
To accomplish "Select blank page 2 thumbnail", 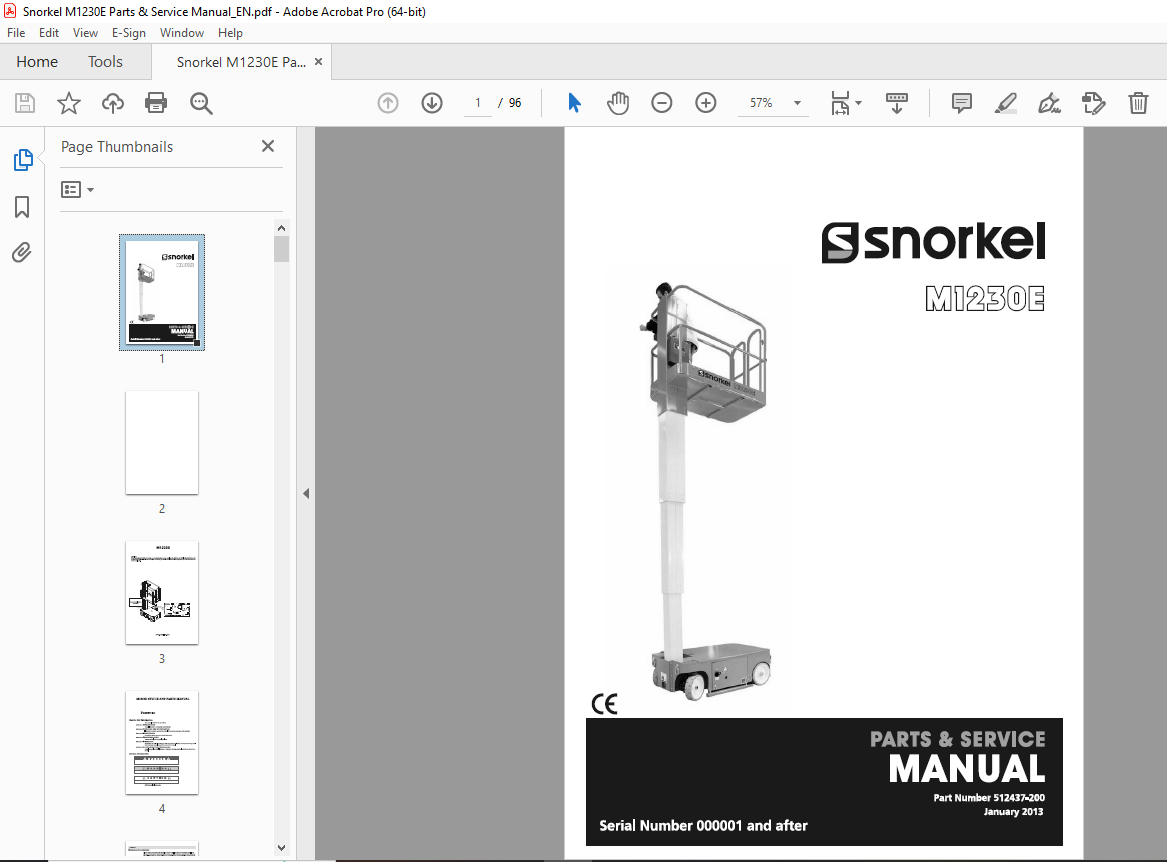I will (x=162, y=442).
